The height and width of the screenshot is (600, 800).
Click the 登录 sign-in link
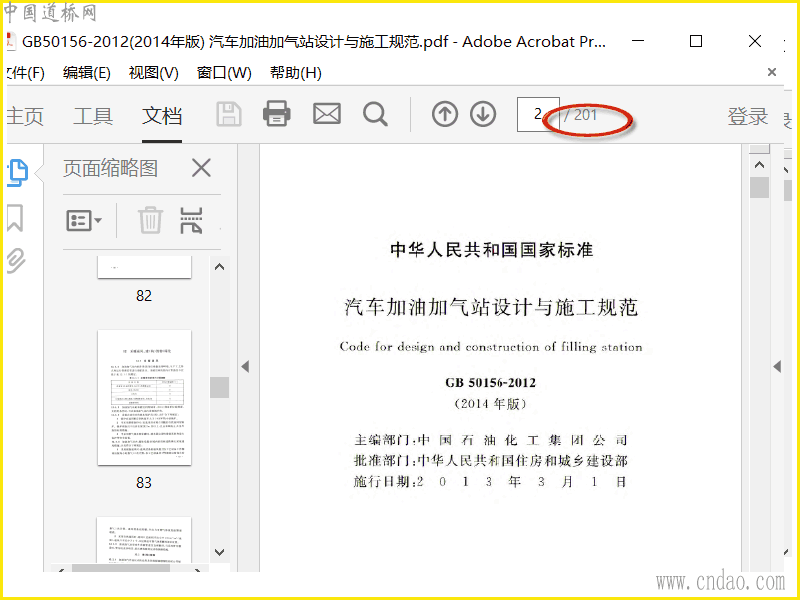point(747,116)
